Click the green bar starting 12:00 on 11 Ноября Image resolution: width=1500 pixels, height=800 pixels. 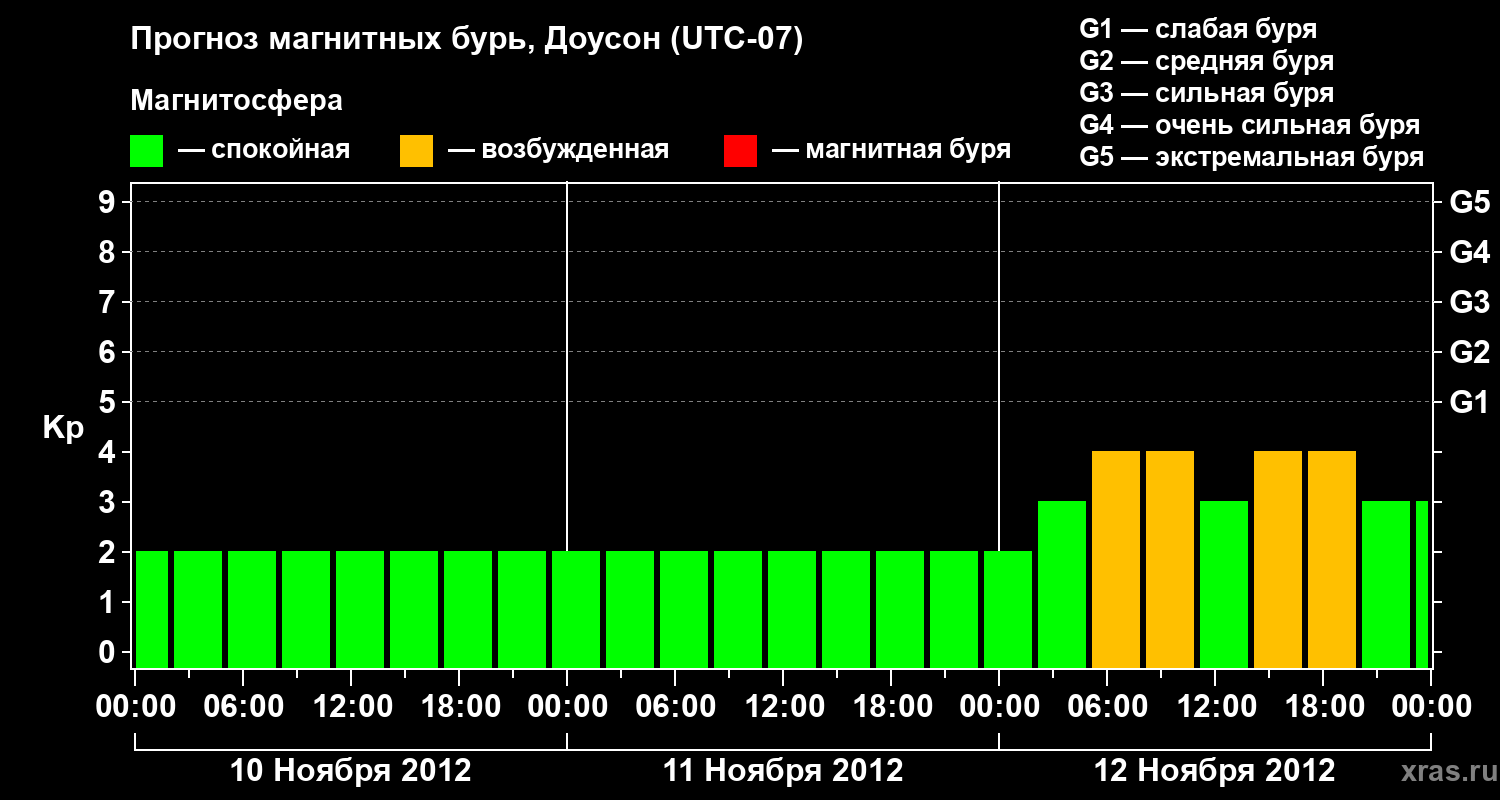tap(792, 610)
